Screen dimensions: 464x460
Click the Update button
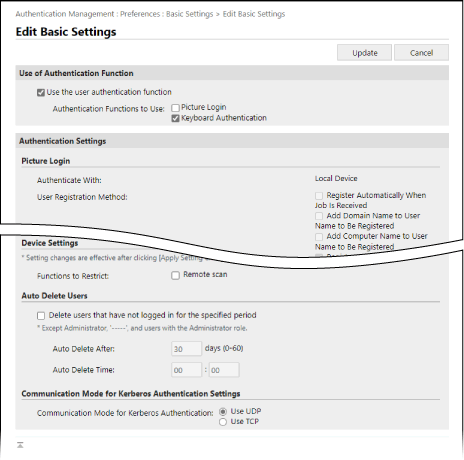click(x=364, y=53)
